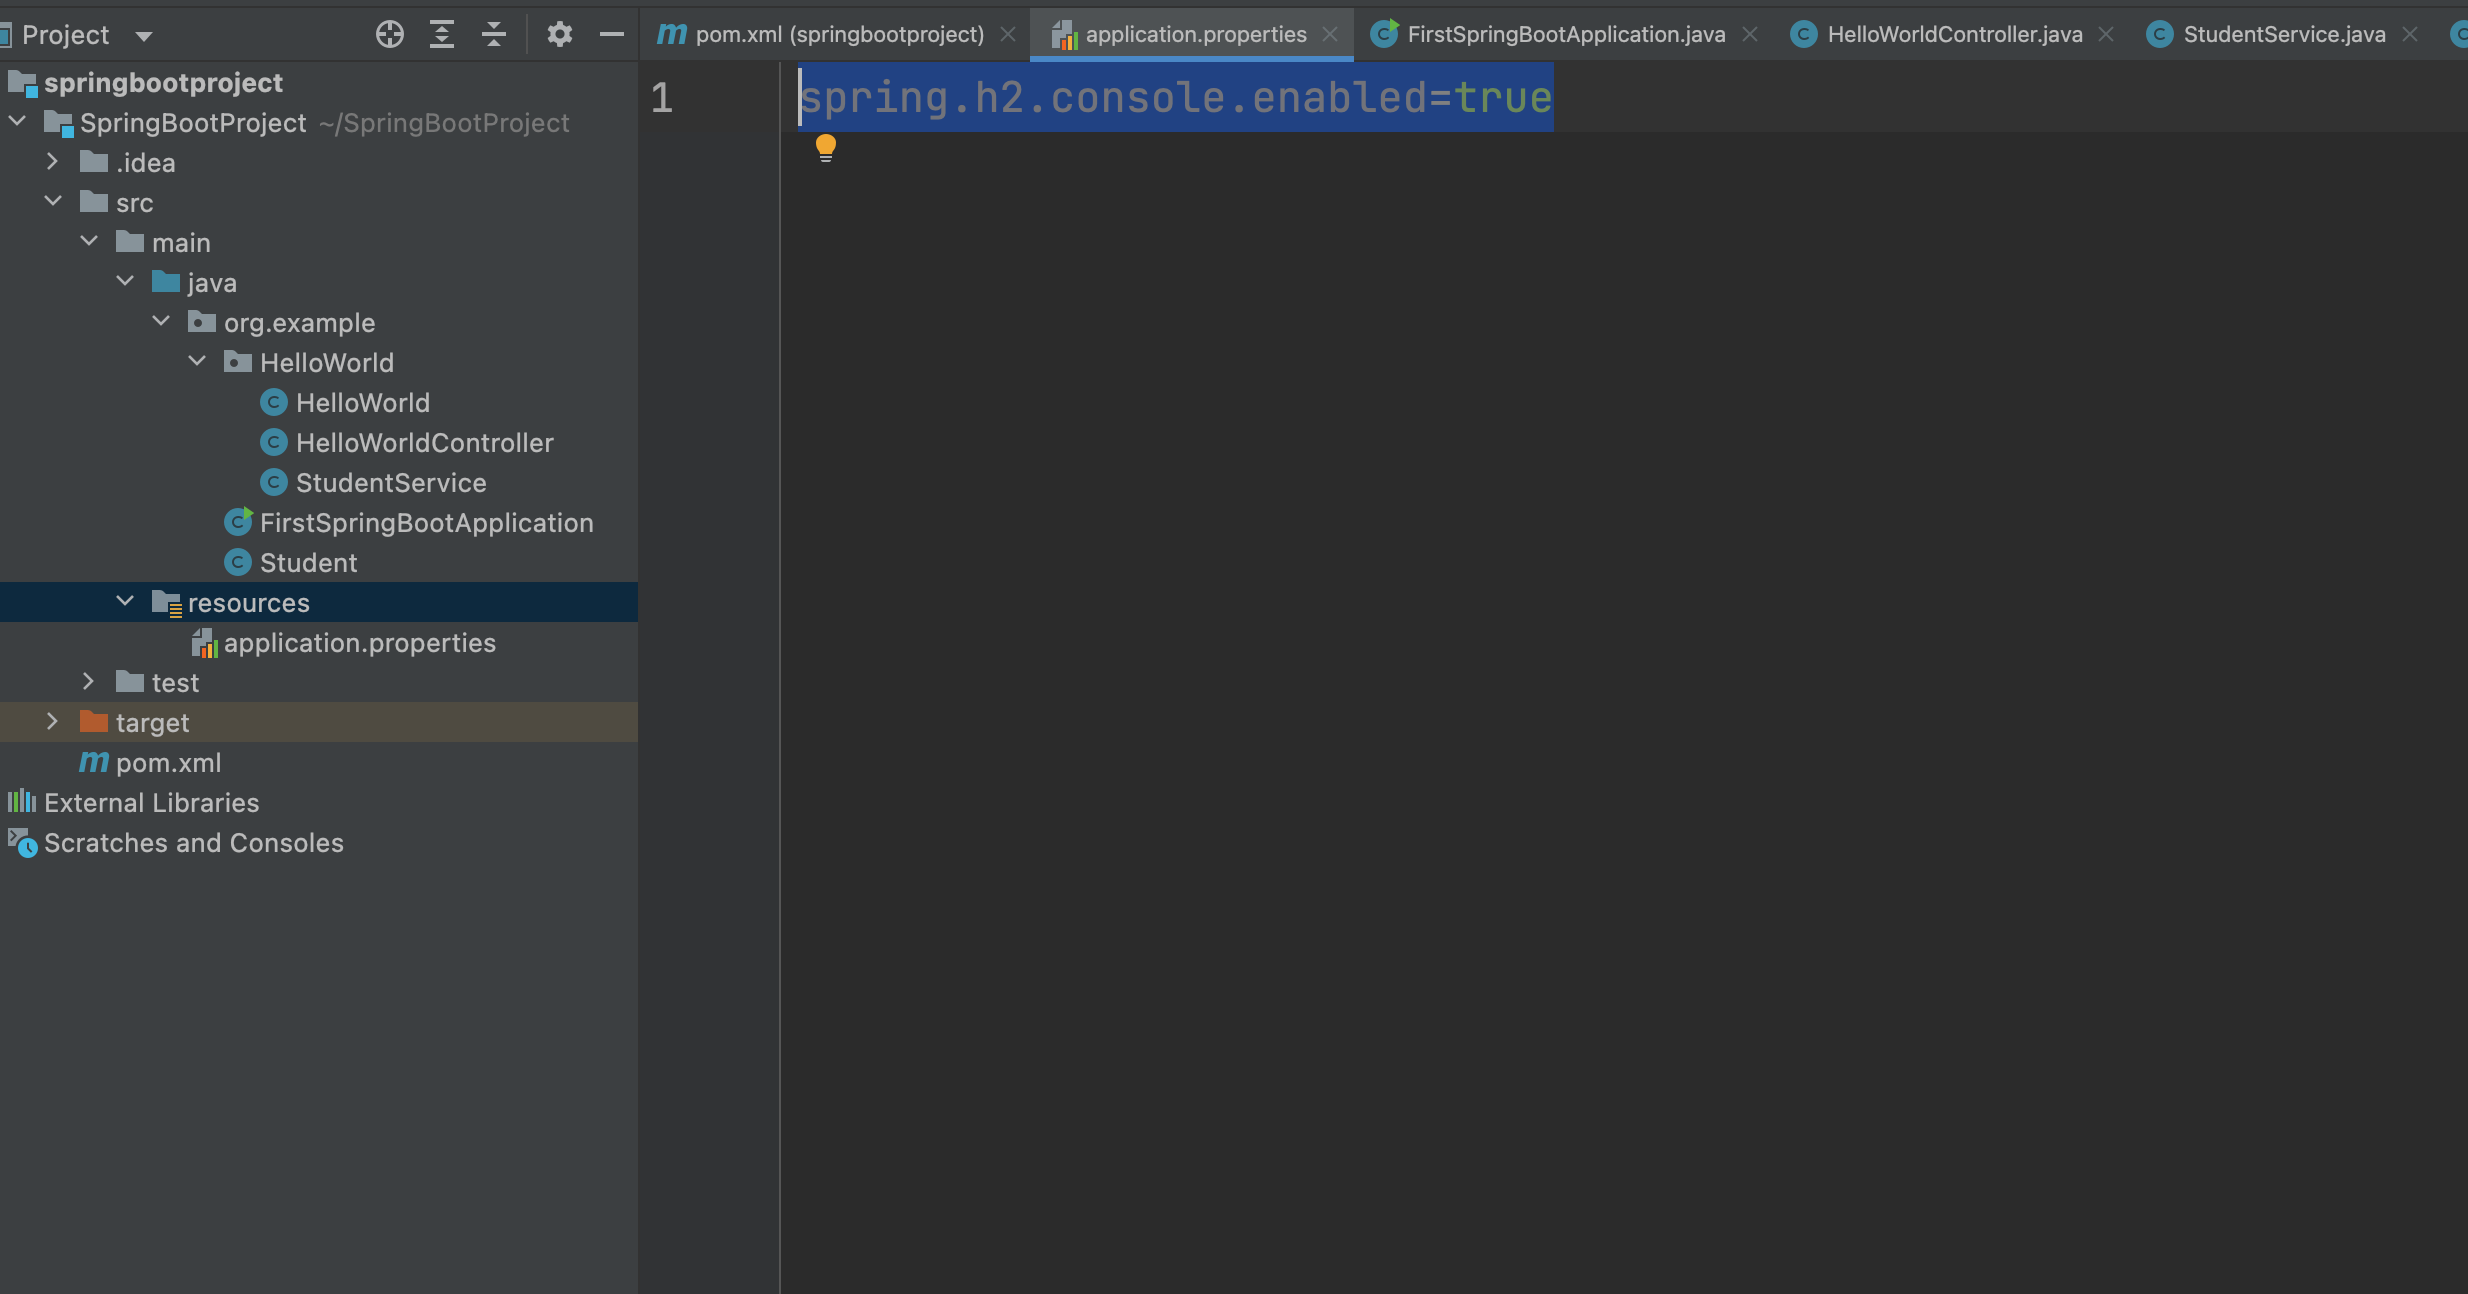Collapse the main folder

pyautogui.click(x=89, y=242)
